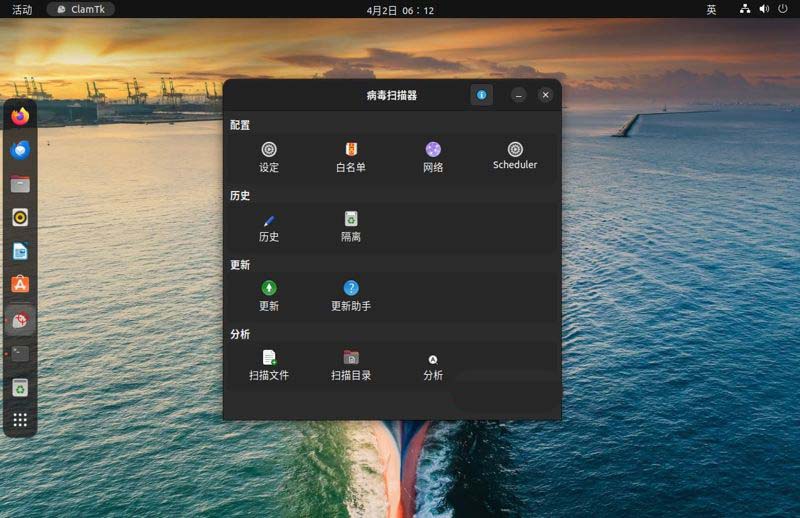The width and height of the screenshot is (800, 518).
Task: Open Terminal from the dock
Action: tap(20, 353)
